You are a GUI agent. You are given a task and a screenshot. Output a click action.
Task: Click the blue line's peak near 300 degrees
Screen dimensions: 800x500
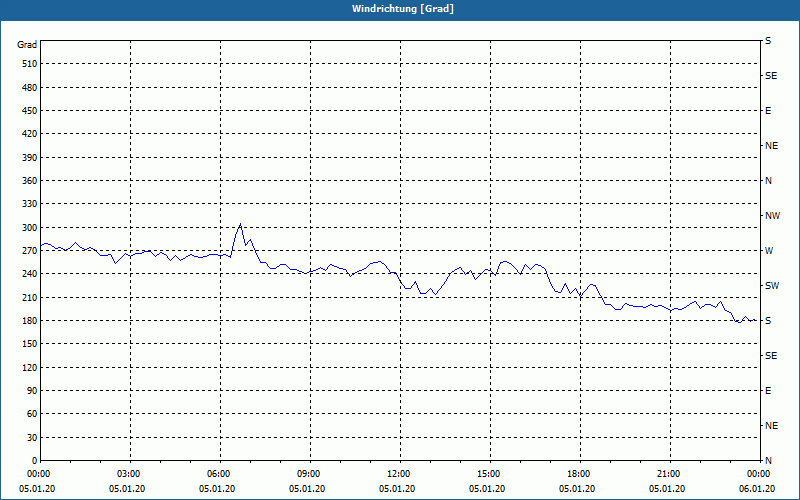(240, 223)
